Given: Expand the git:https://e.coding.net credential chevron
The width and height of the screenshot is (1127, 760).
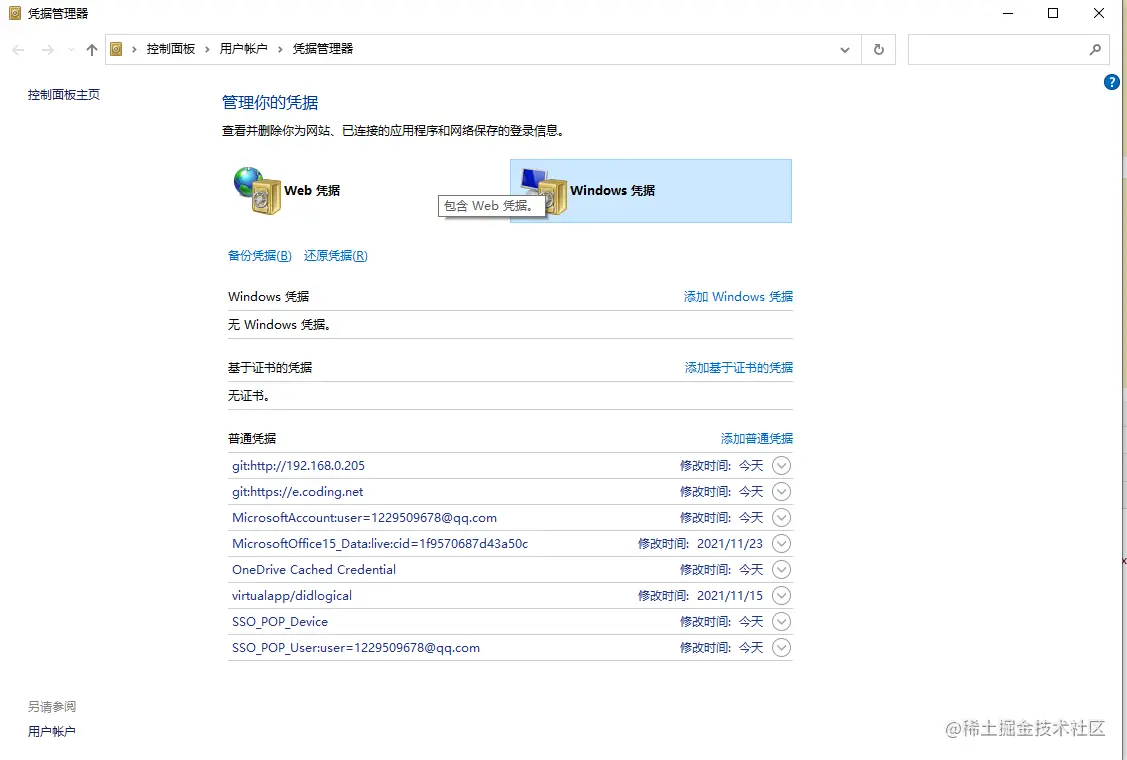Looking at the screenshot, I should click(781, 491).
